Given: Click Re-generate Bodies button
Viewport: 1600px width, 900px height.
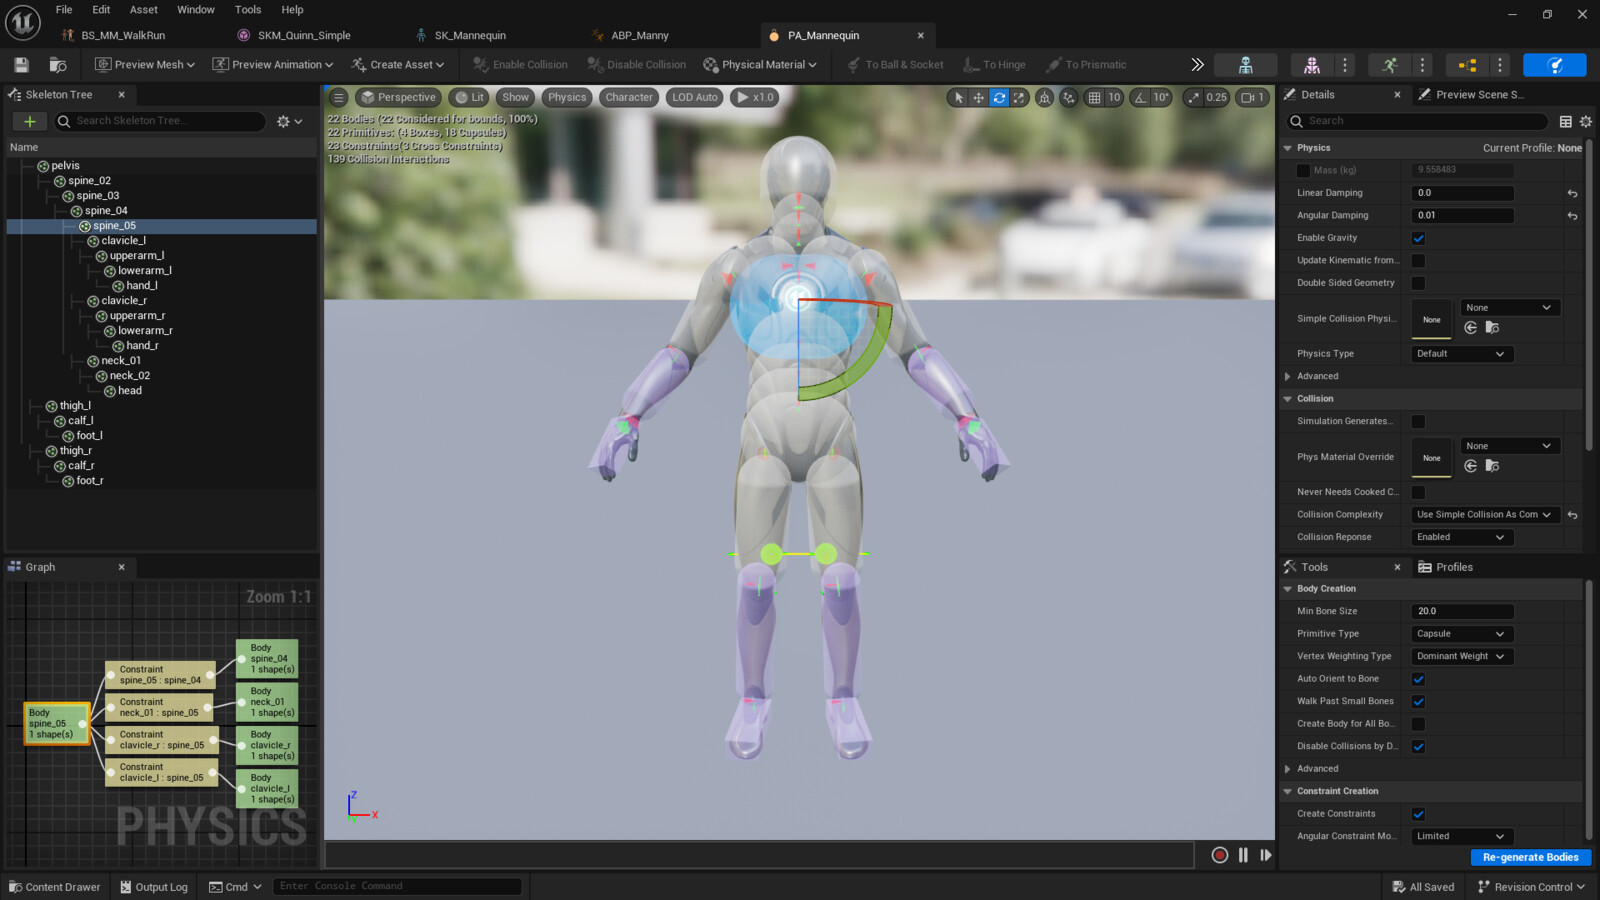Looking at the screenshot, I should click(x=1530, y=857).
